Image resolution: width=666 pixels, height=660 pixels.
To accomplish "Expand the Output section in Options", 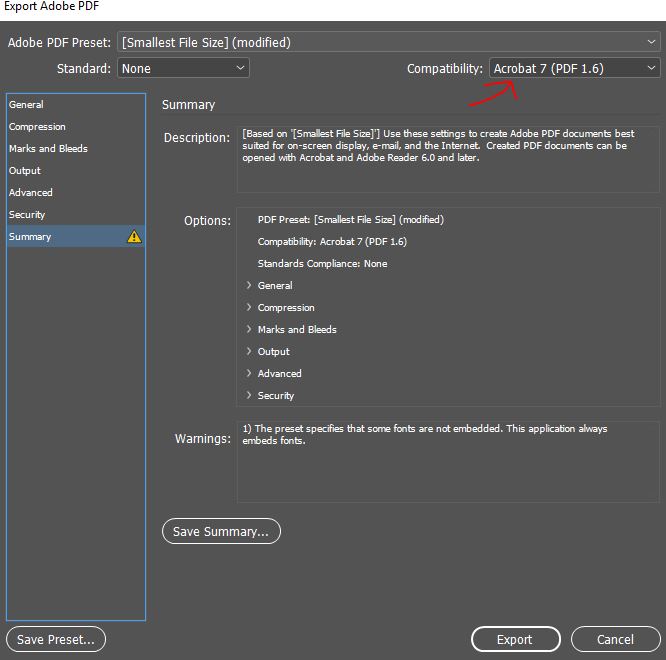I will click(248, 352).
